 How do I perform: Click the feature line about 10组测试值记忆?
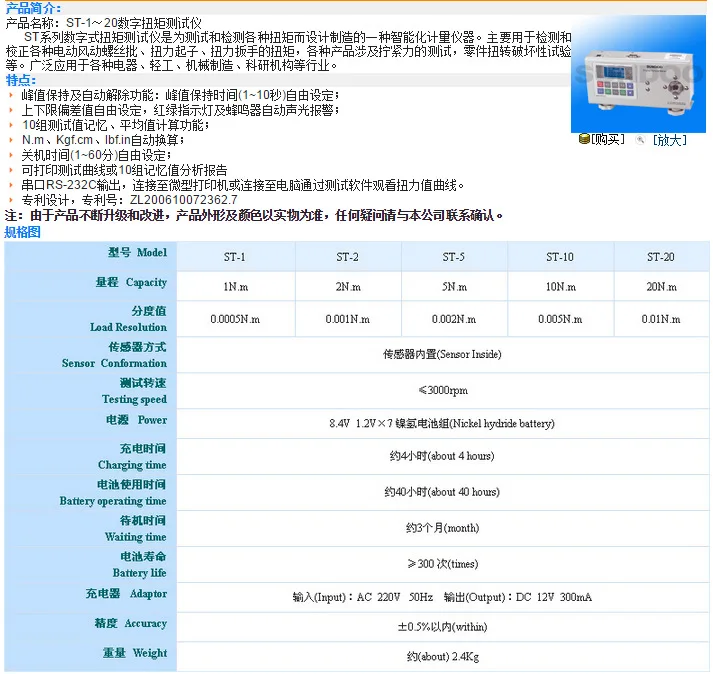[115, 125]
